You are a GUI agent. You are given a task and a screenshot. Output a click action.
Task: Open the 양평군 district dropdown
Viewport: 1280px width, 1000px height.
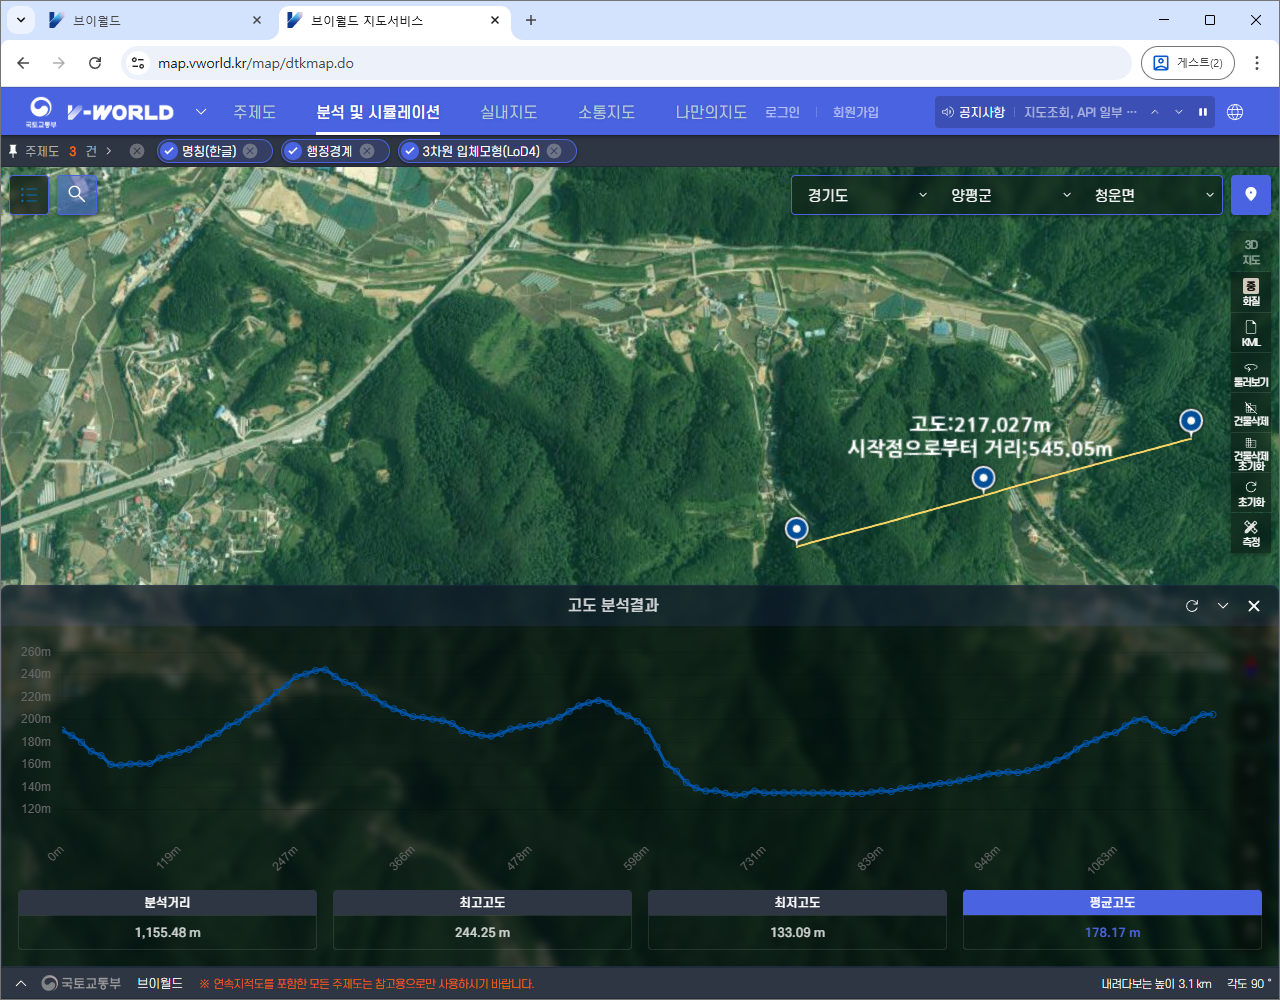coord(1010,195)
